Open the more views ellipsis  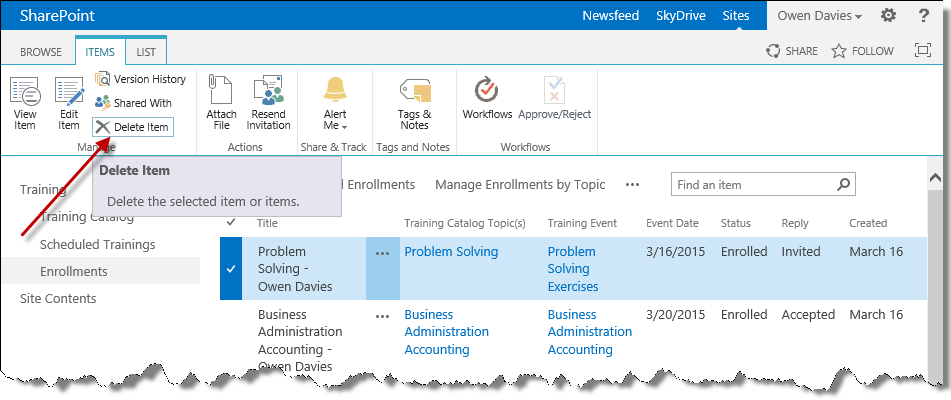click(633, 185)
